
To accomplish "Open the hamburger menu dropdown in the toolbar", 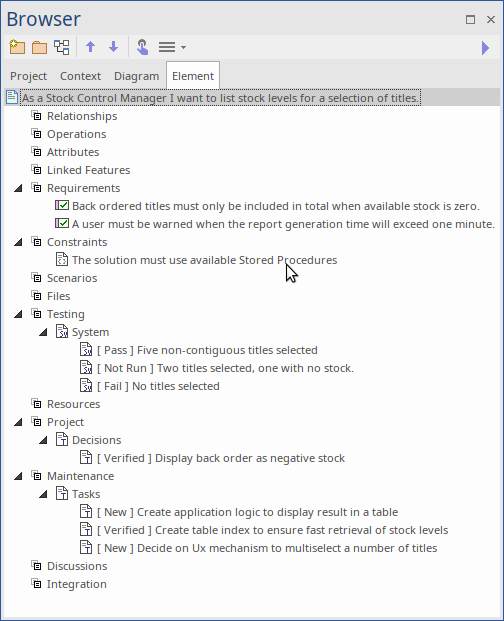I will (x=172, y=47).
